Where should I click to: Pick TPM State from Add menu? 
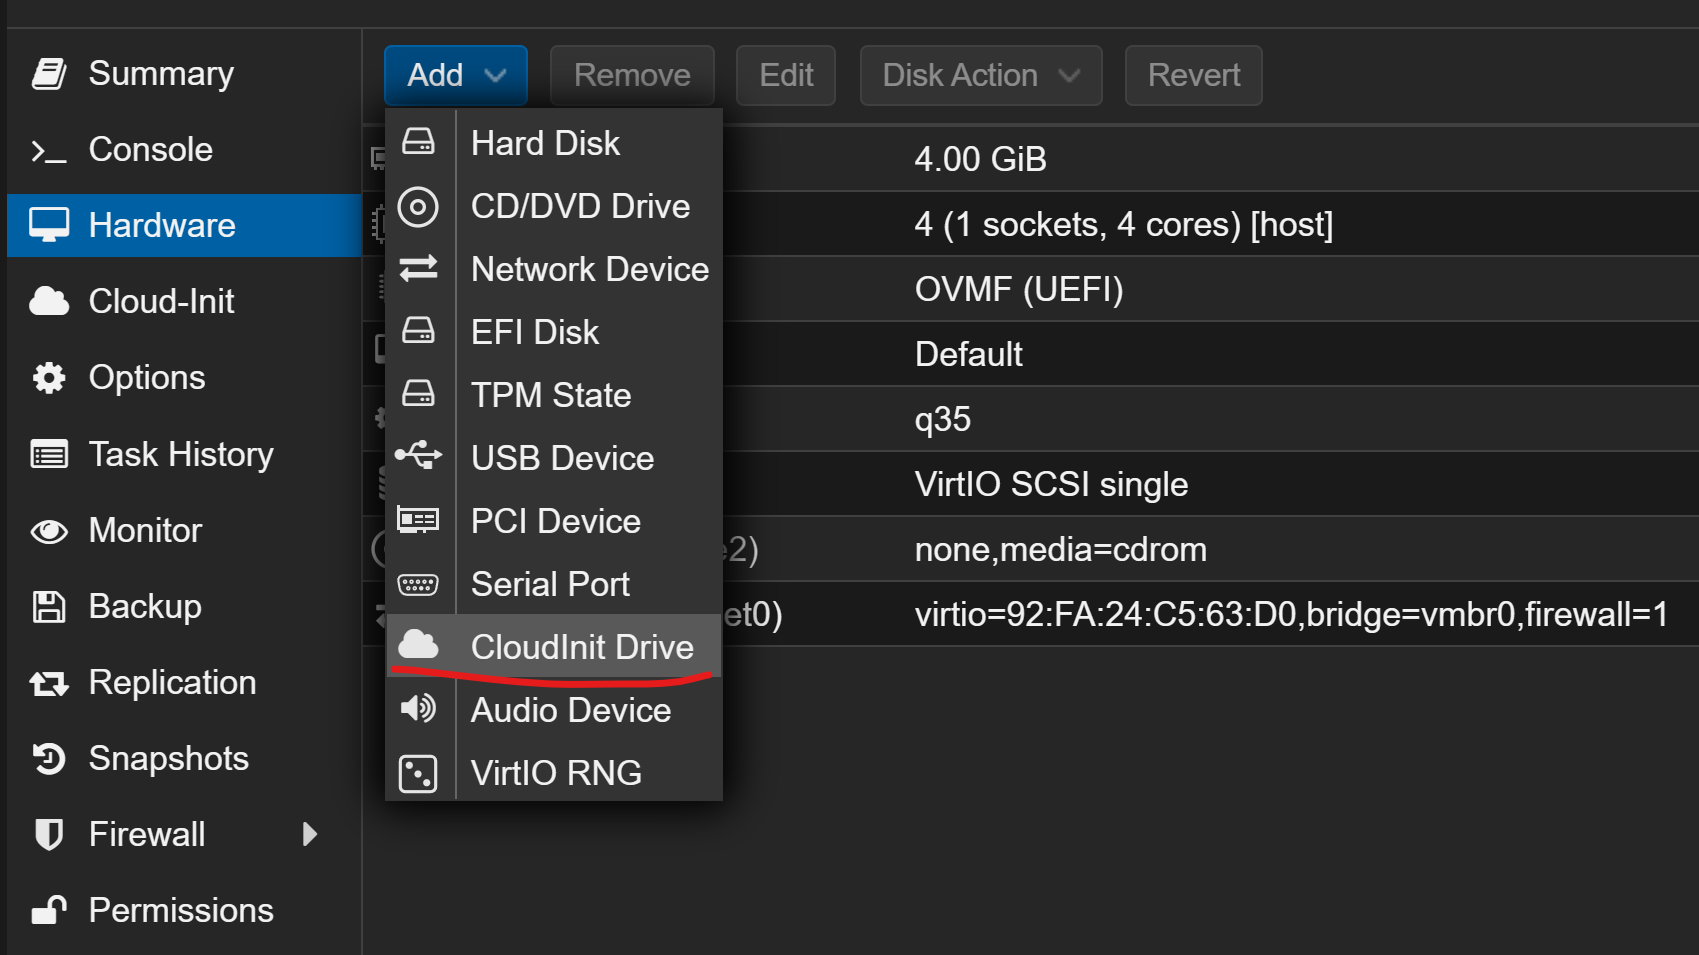click(551, 395)
